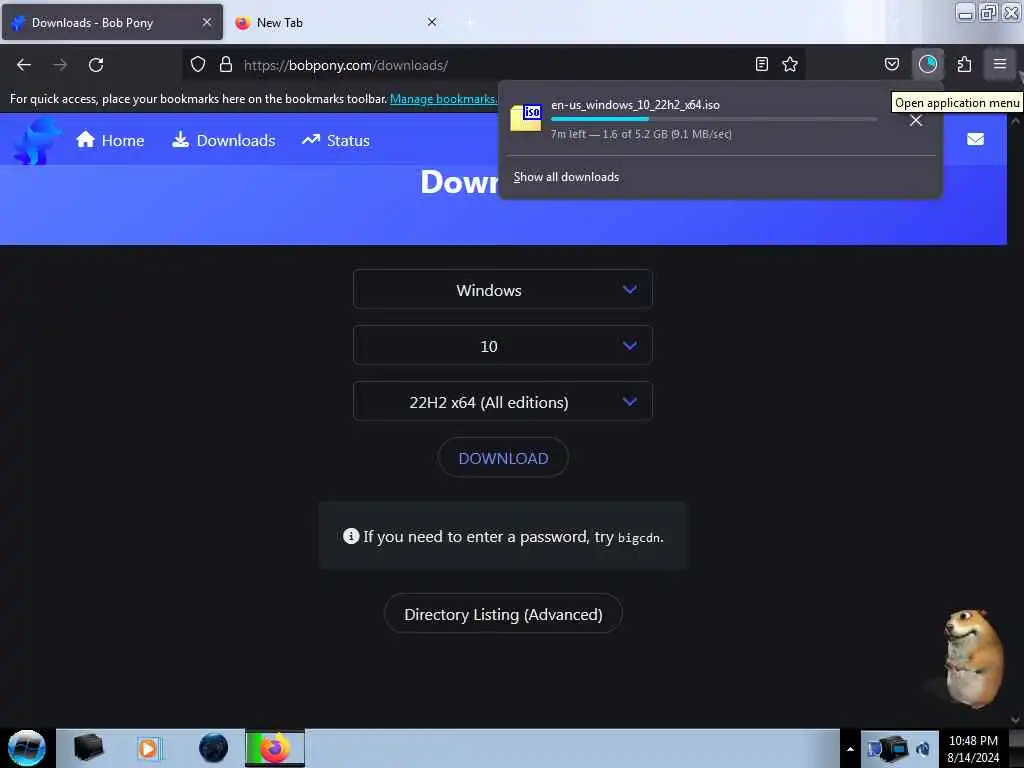Go to Home in the site navigation
The height and width of the screenshot is (768, 1024).
tap(110, 140)
